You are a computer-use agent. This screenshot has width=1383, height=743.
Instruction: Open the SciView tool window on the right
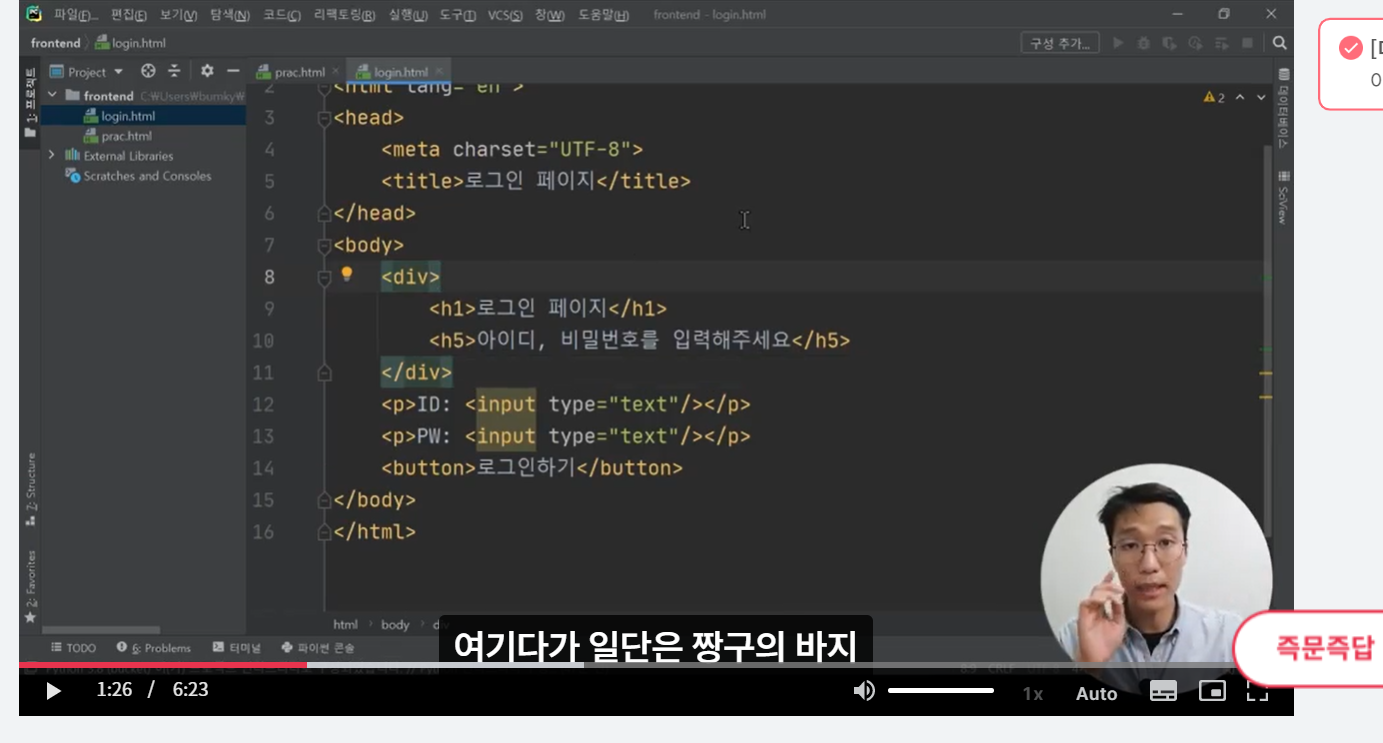click(1283, 199)
